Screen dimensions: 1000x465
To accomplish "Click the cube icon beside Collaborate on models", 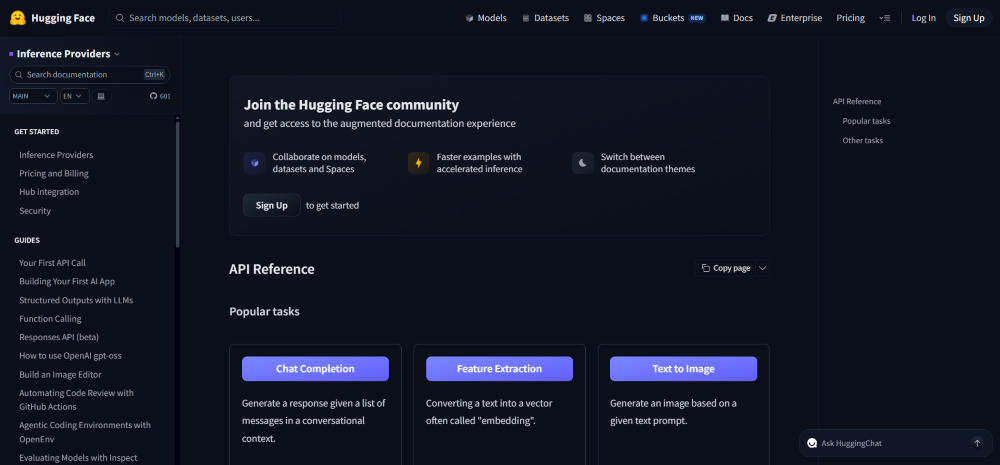I will [254, 163].
